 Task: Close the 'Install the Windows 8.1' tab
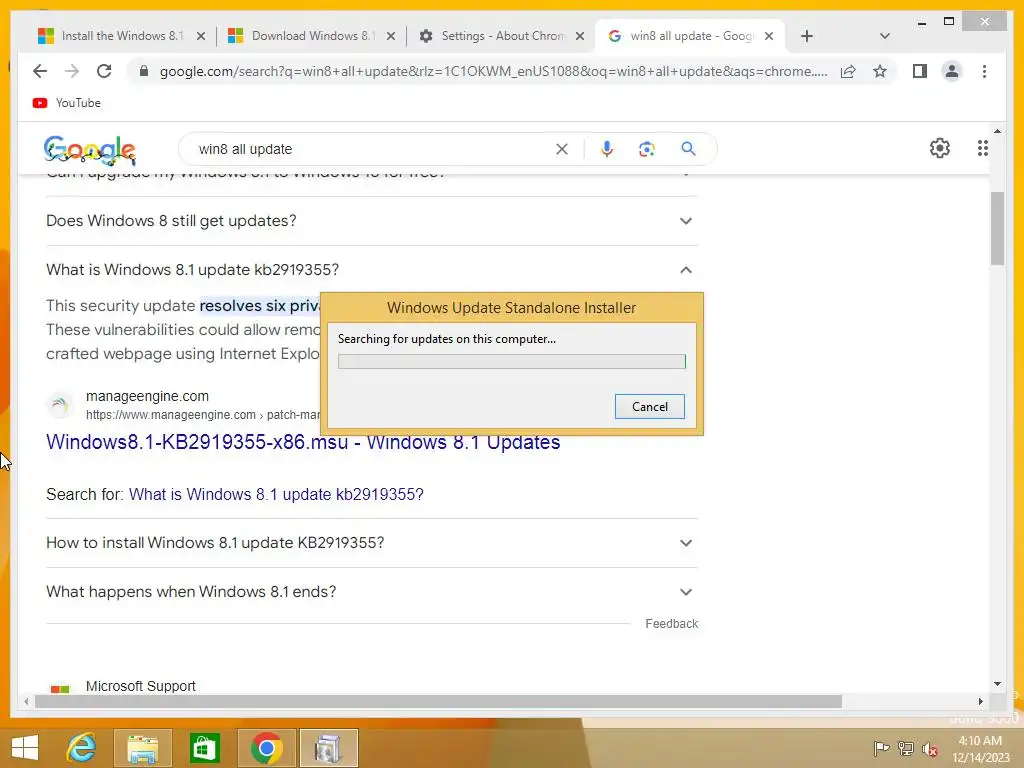click(201, 36)
